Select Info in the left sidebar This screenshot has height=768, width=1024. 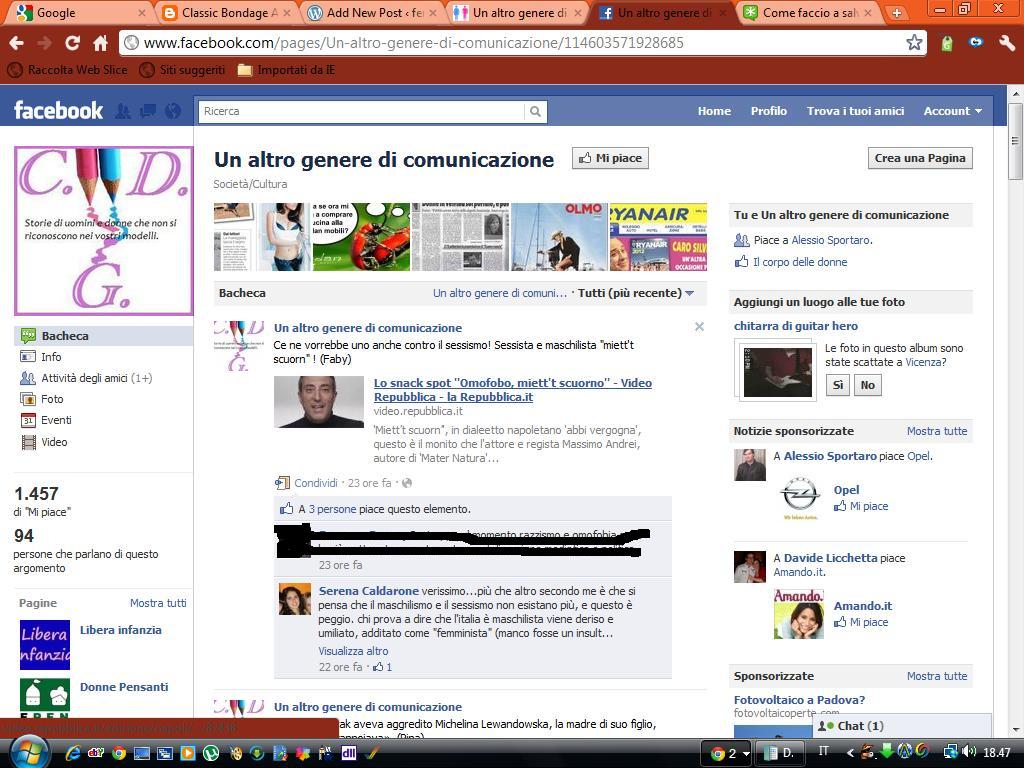coord(51,357)
